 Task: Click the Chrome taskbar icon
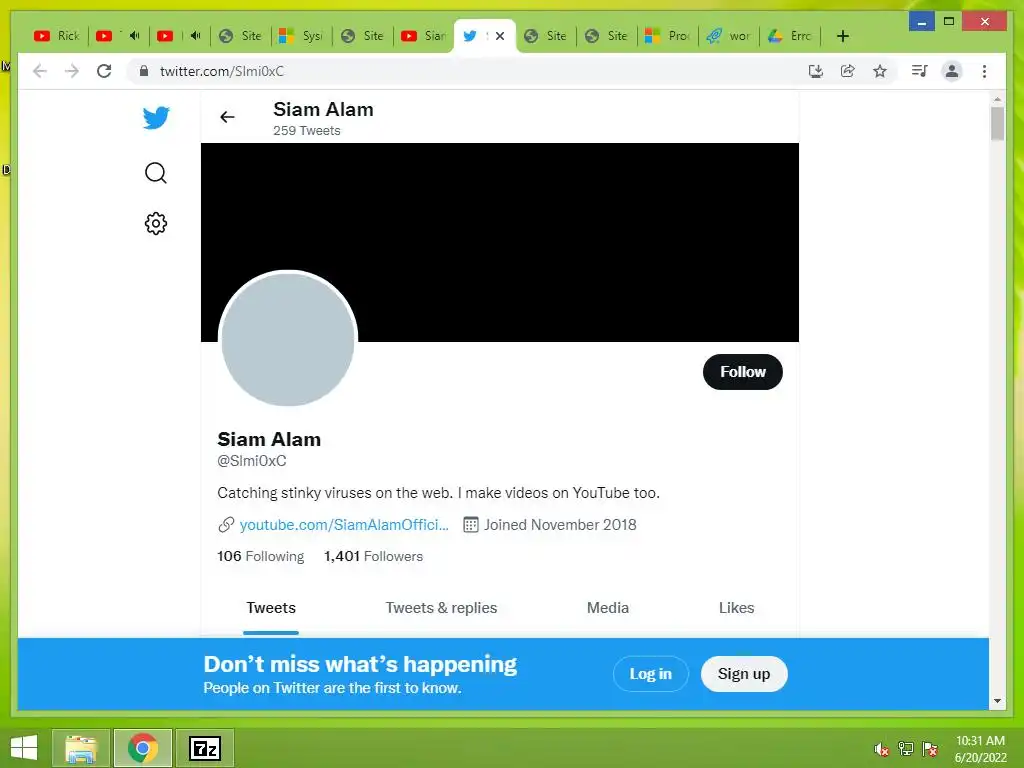click(x=143, y=748)
